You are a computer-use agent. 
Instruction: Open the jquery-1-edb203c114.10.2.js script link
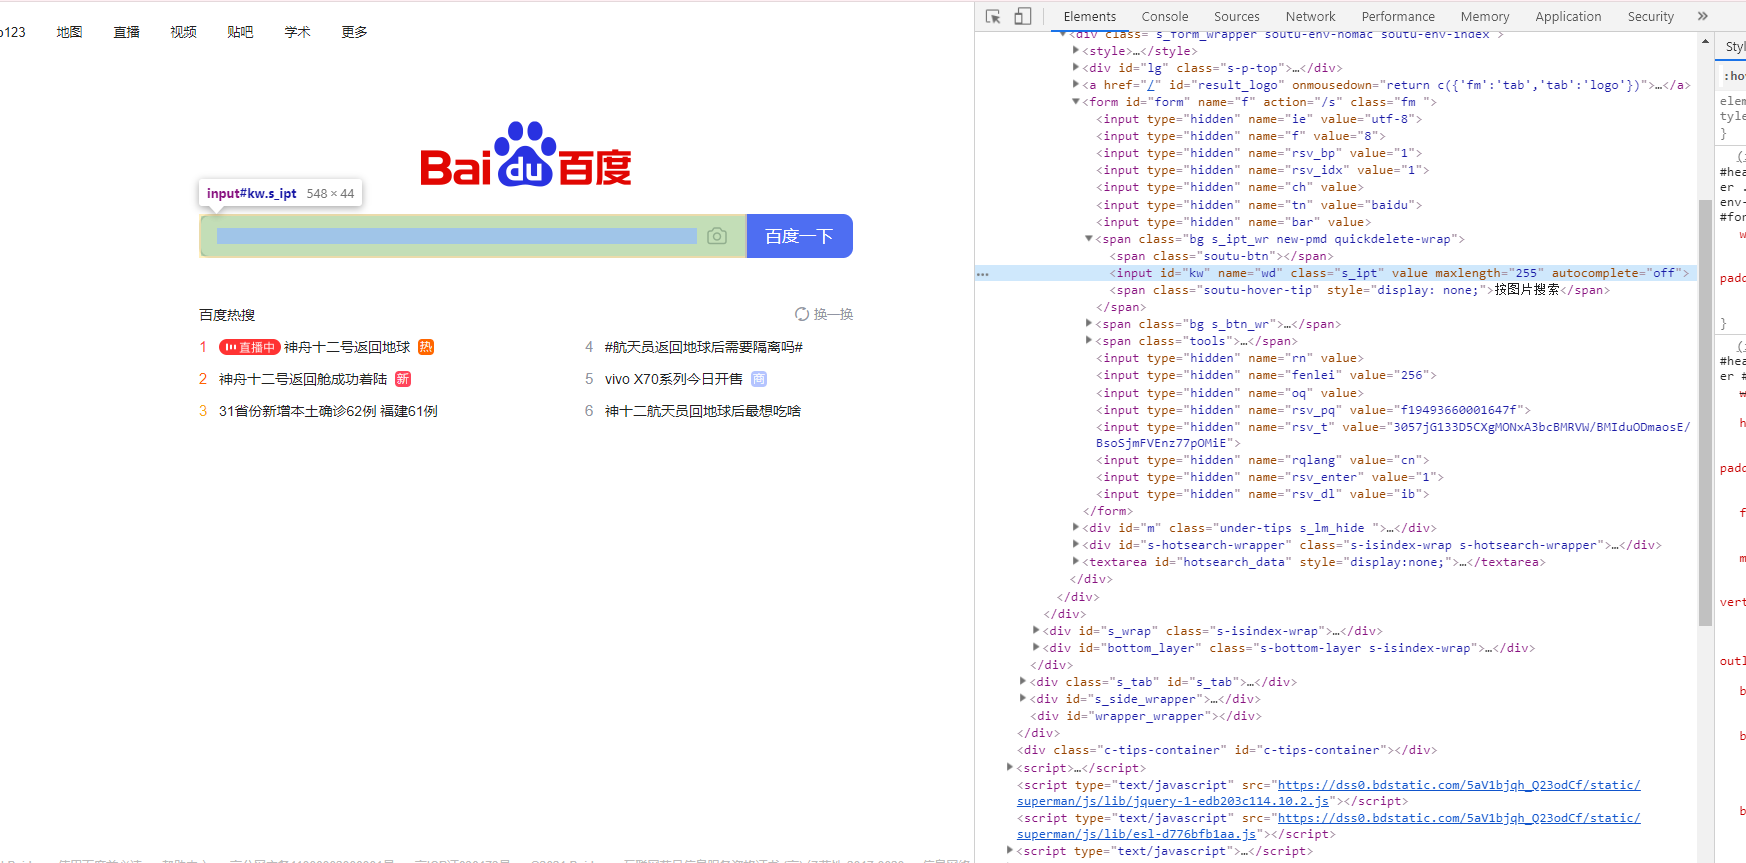click(x=1329, y=793)
